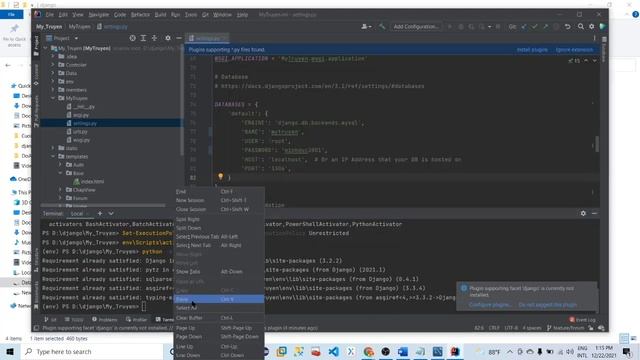Open the user account icon dropdown

pos(366,27)
